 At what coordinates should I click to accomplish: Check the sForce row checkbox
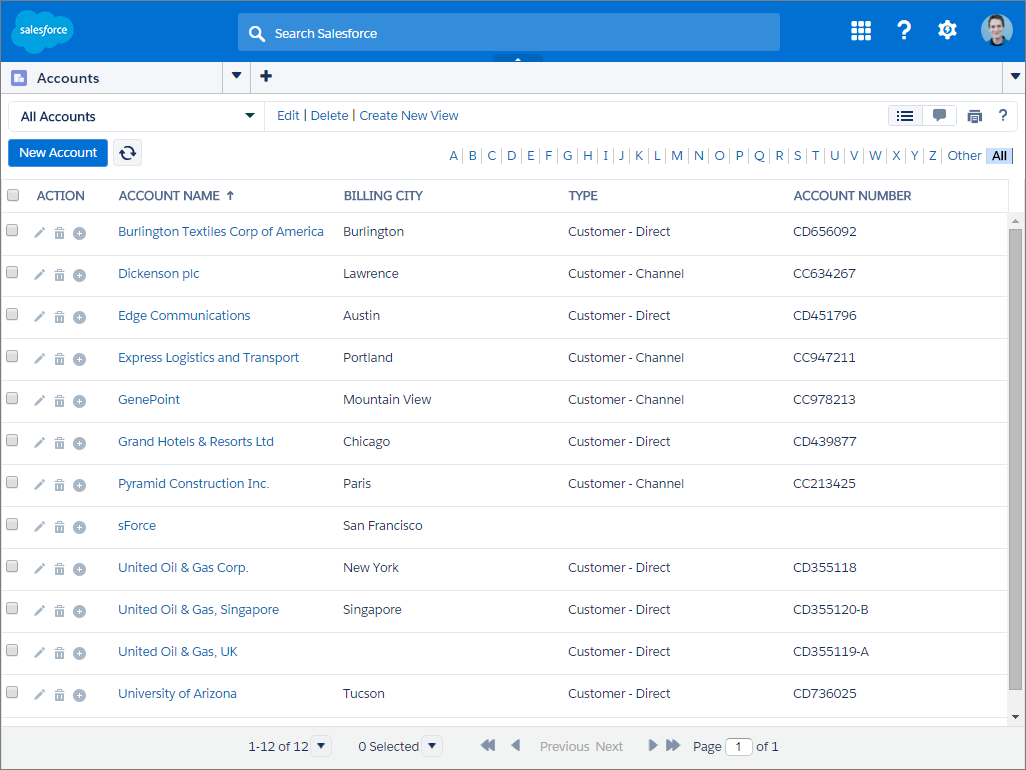point(12,524)
